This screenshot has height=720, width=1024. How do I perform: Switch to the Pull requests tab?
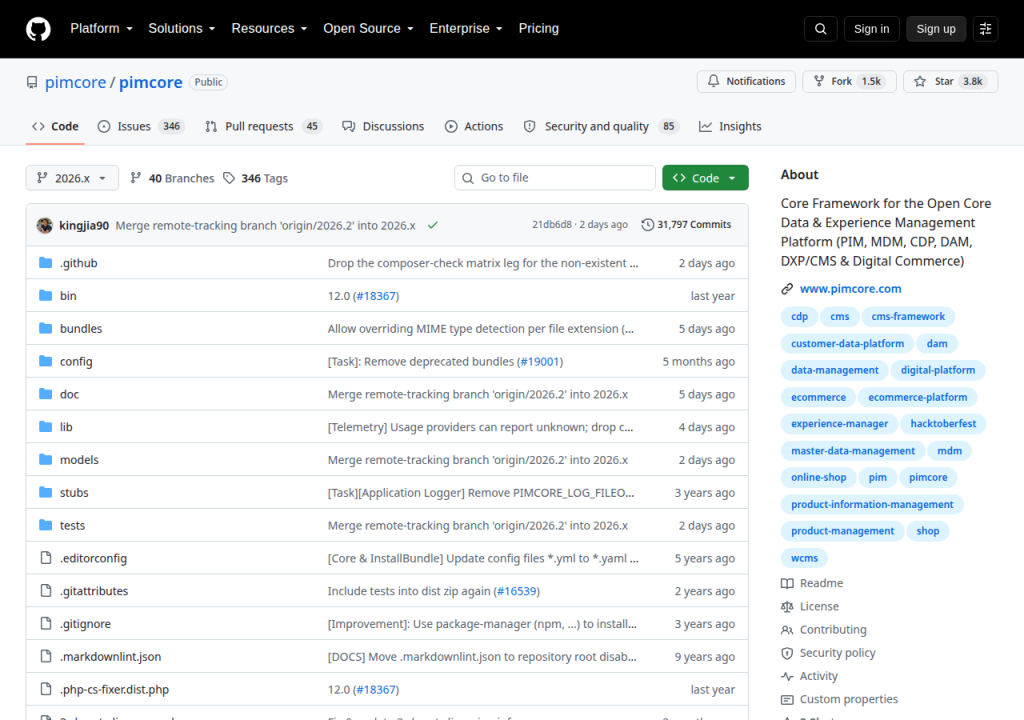coord(264,126)
